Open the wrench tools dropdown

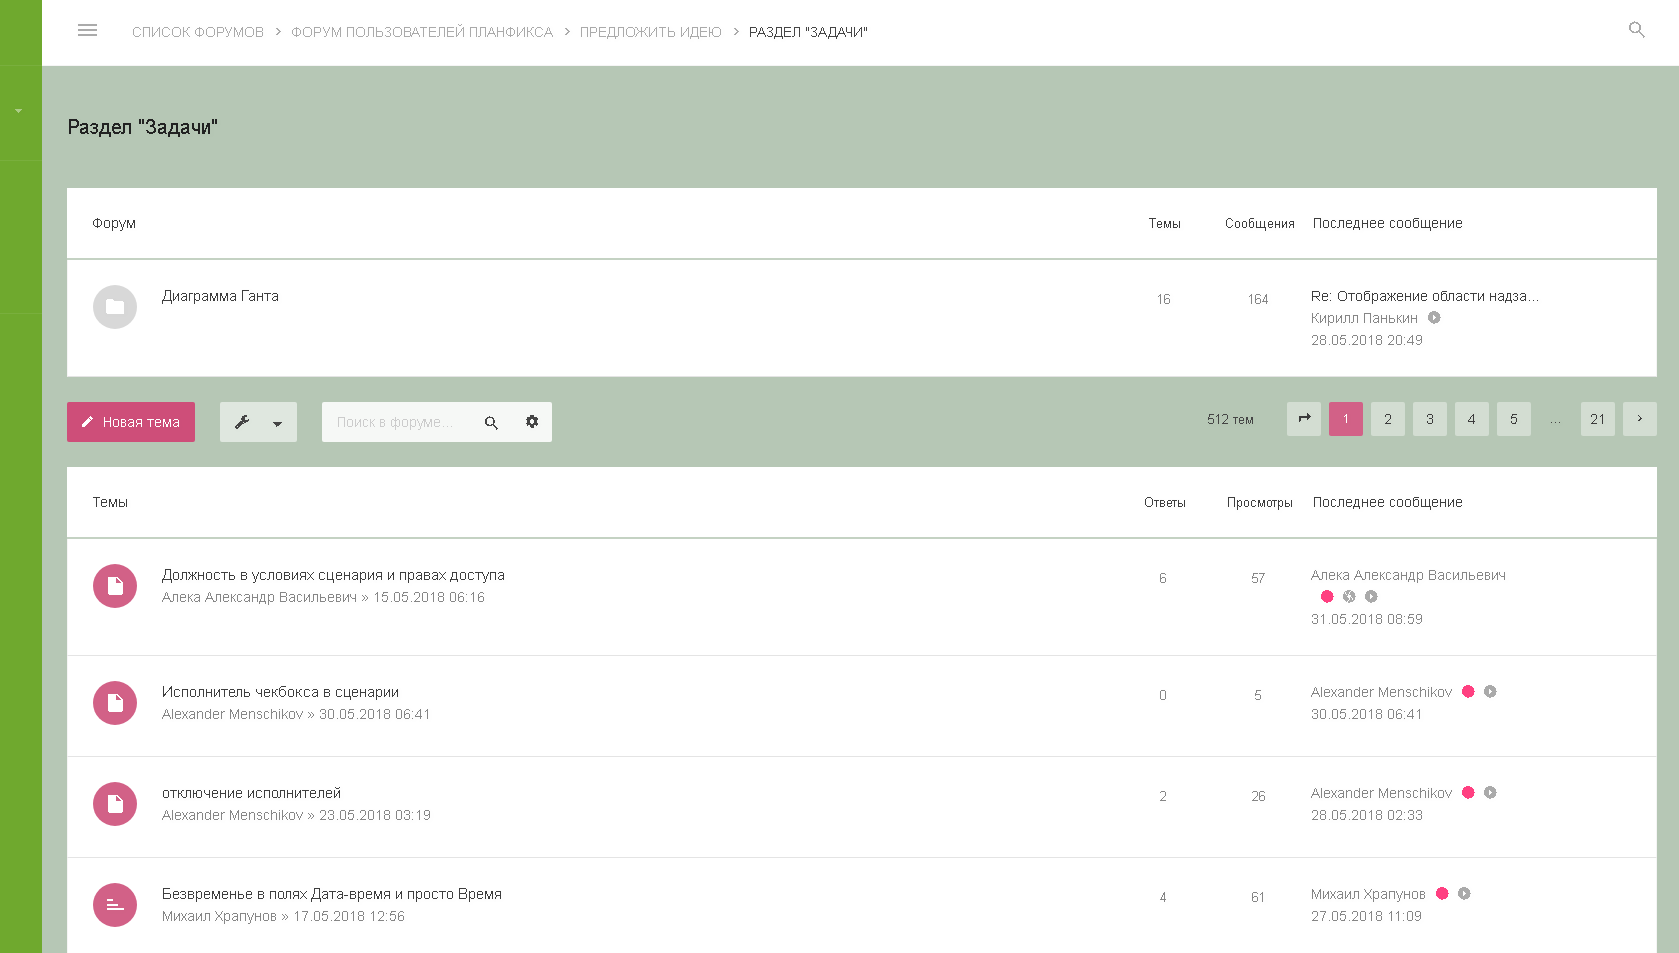tap(258, 422)
